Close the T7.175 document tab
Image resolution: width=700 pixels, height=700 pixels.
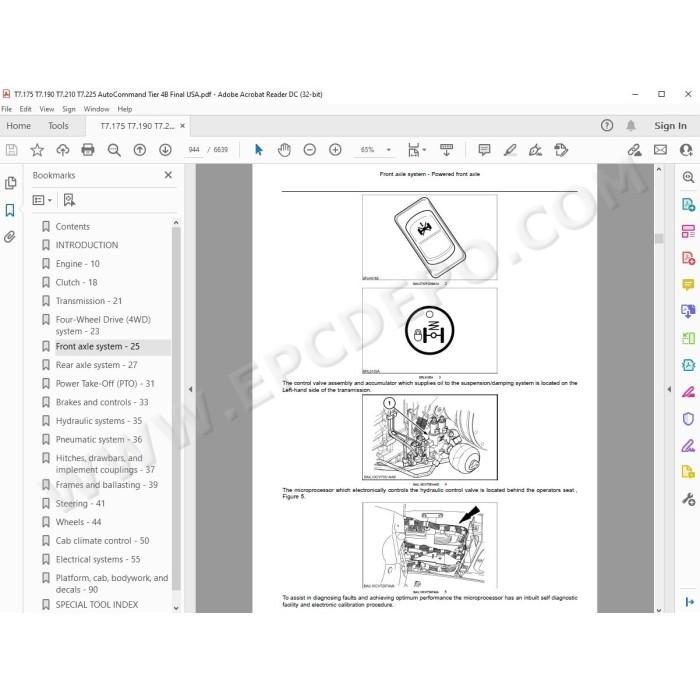tap(183, 126)
